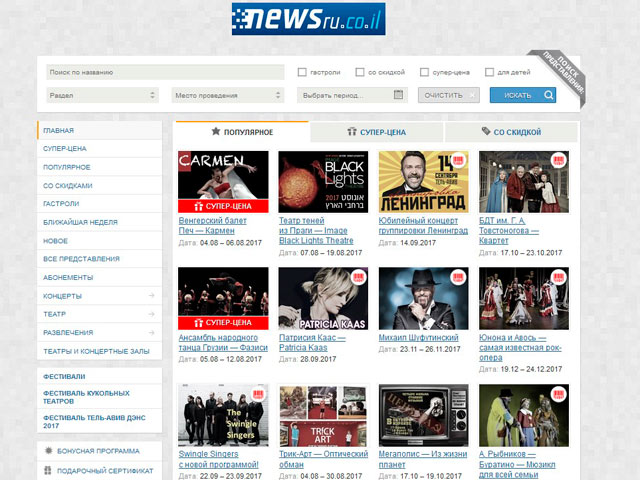640x480 pixels.
Task: Click the ОЧИСТИТЬ button
Action: [449, 95]
